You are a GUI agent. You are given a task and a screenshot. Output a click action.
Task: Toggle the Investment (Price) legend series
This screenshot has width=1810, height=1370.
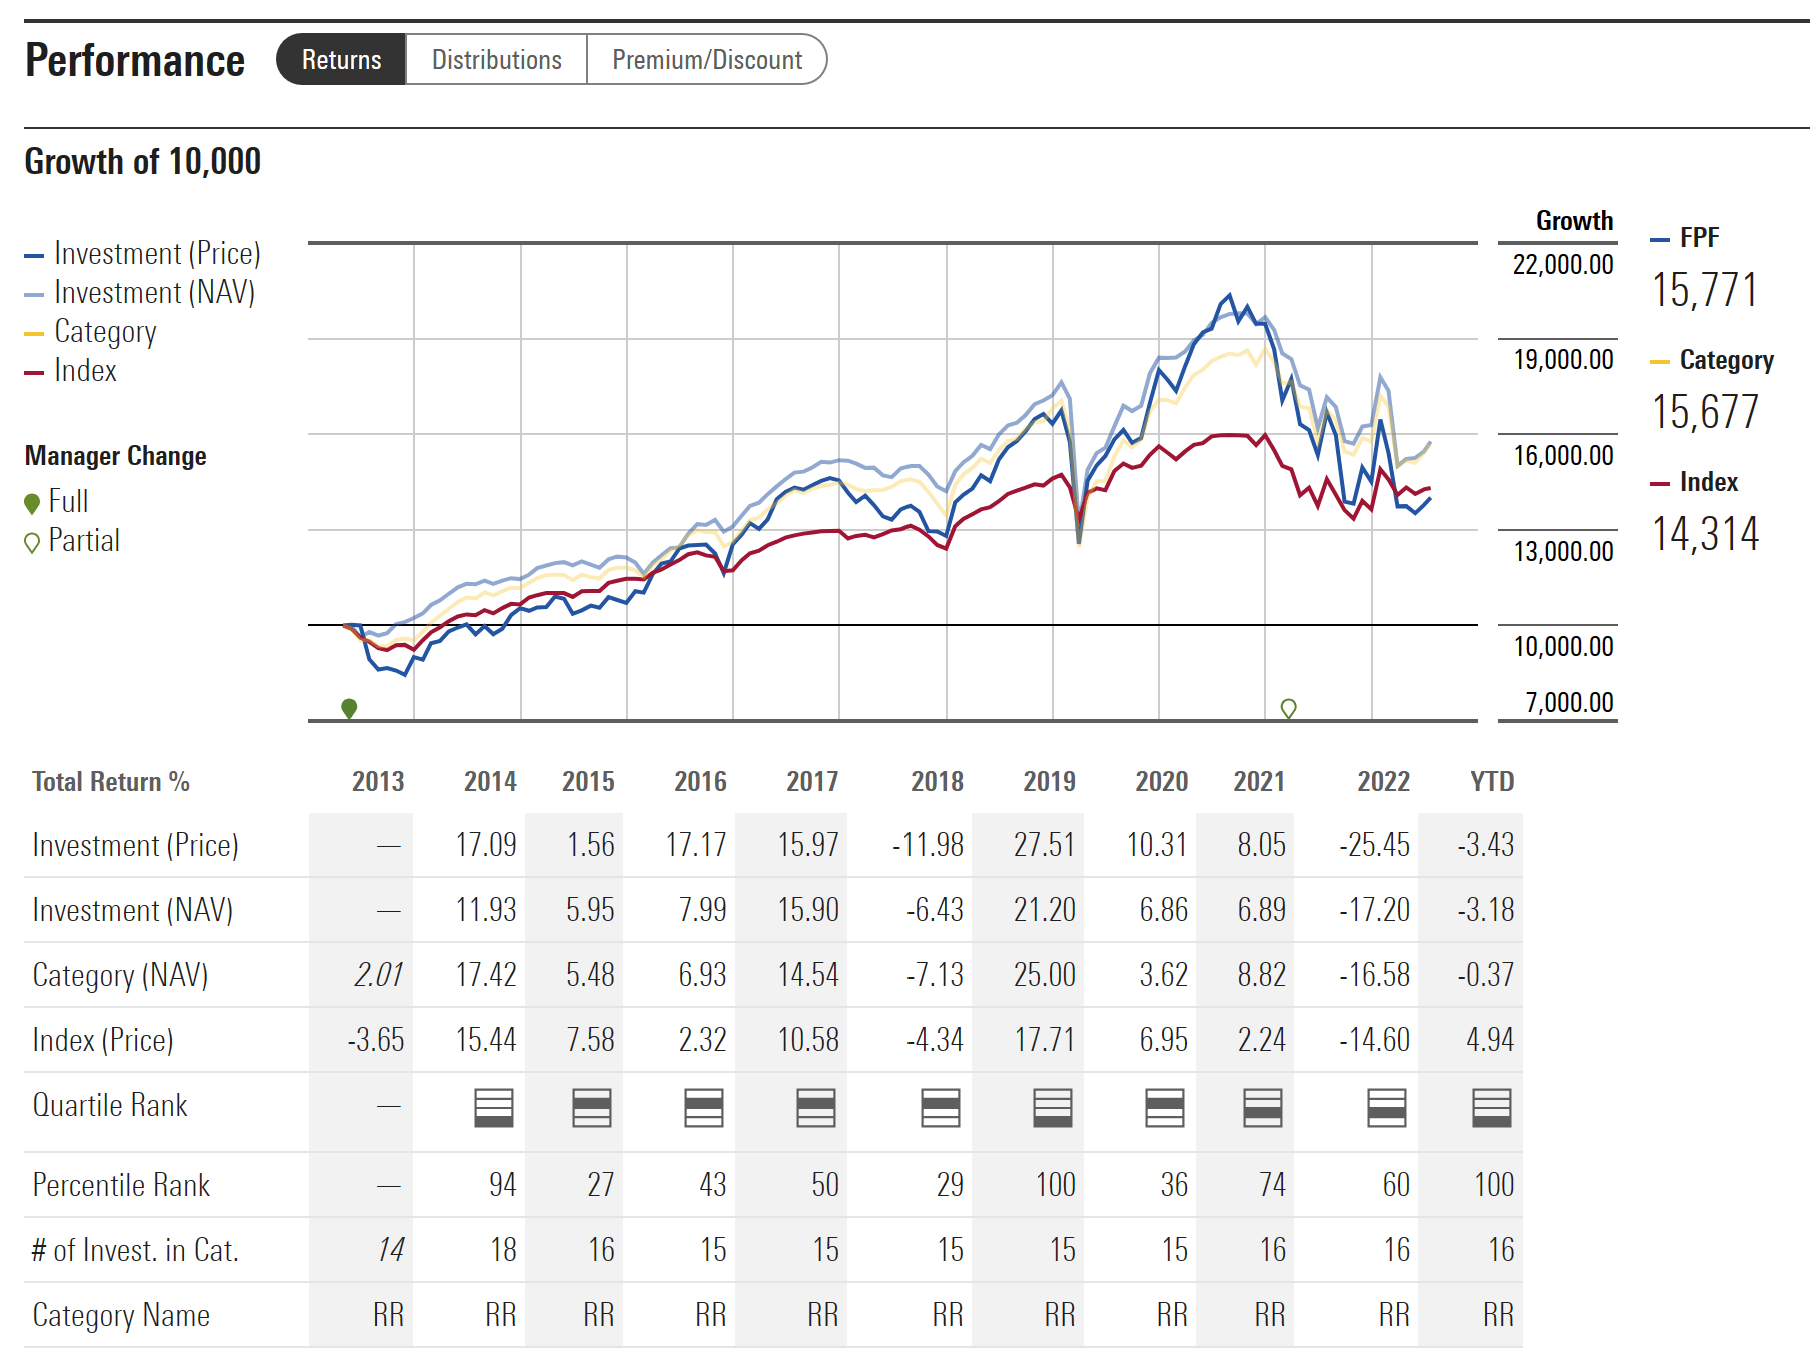[x=157, y=253]
